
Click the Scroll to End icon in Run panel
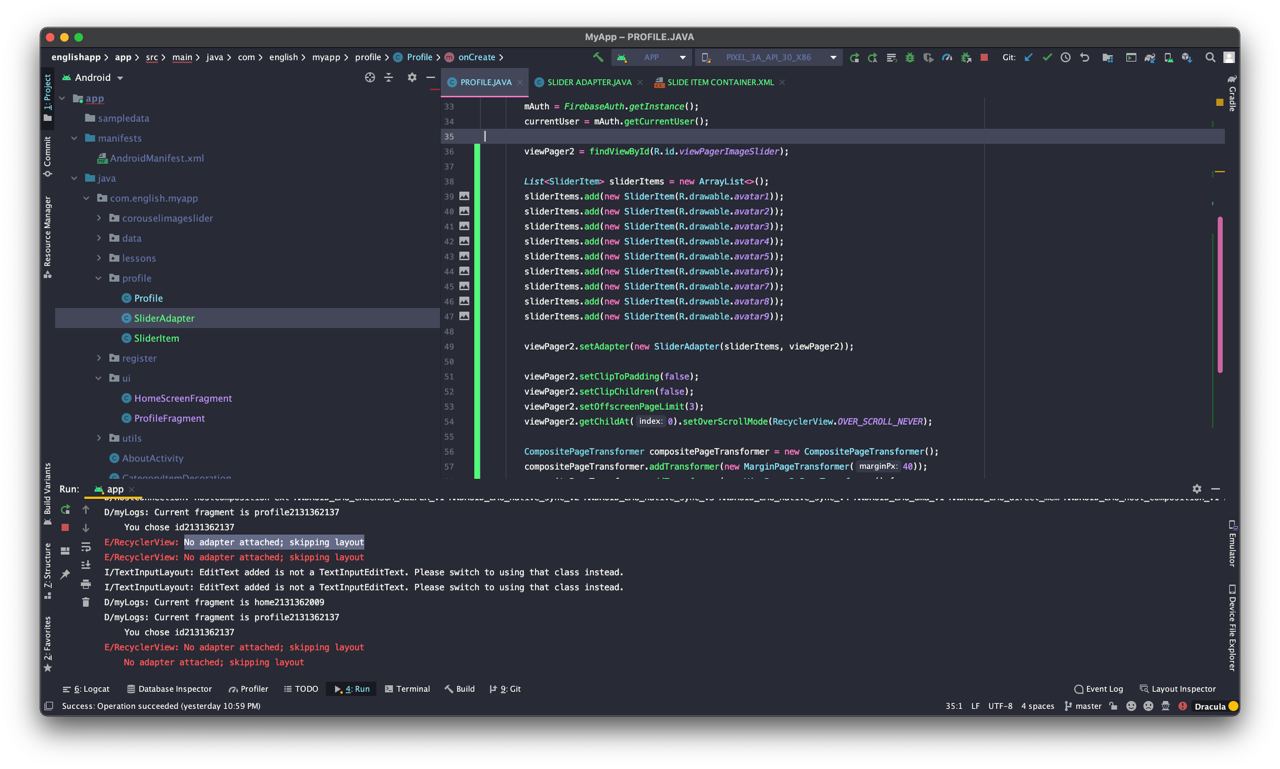(x=86, y=565)
